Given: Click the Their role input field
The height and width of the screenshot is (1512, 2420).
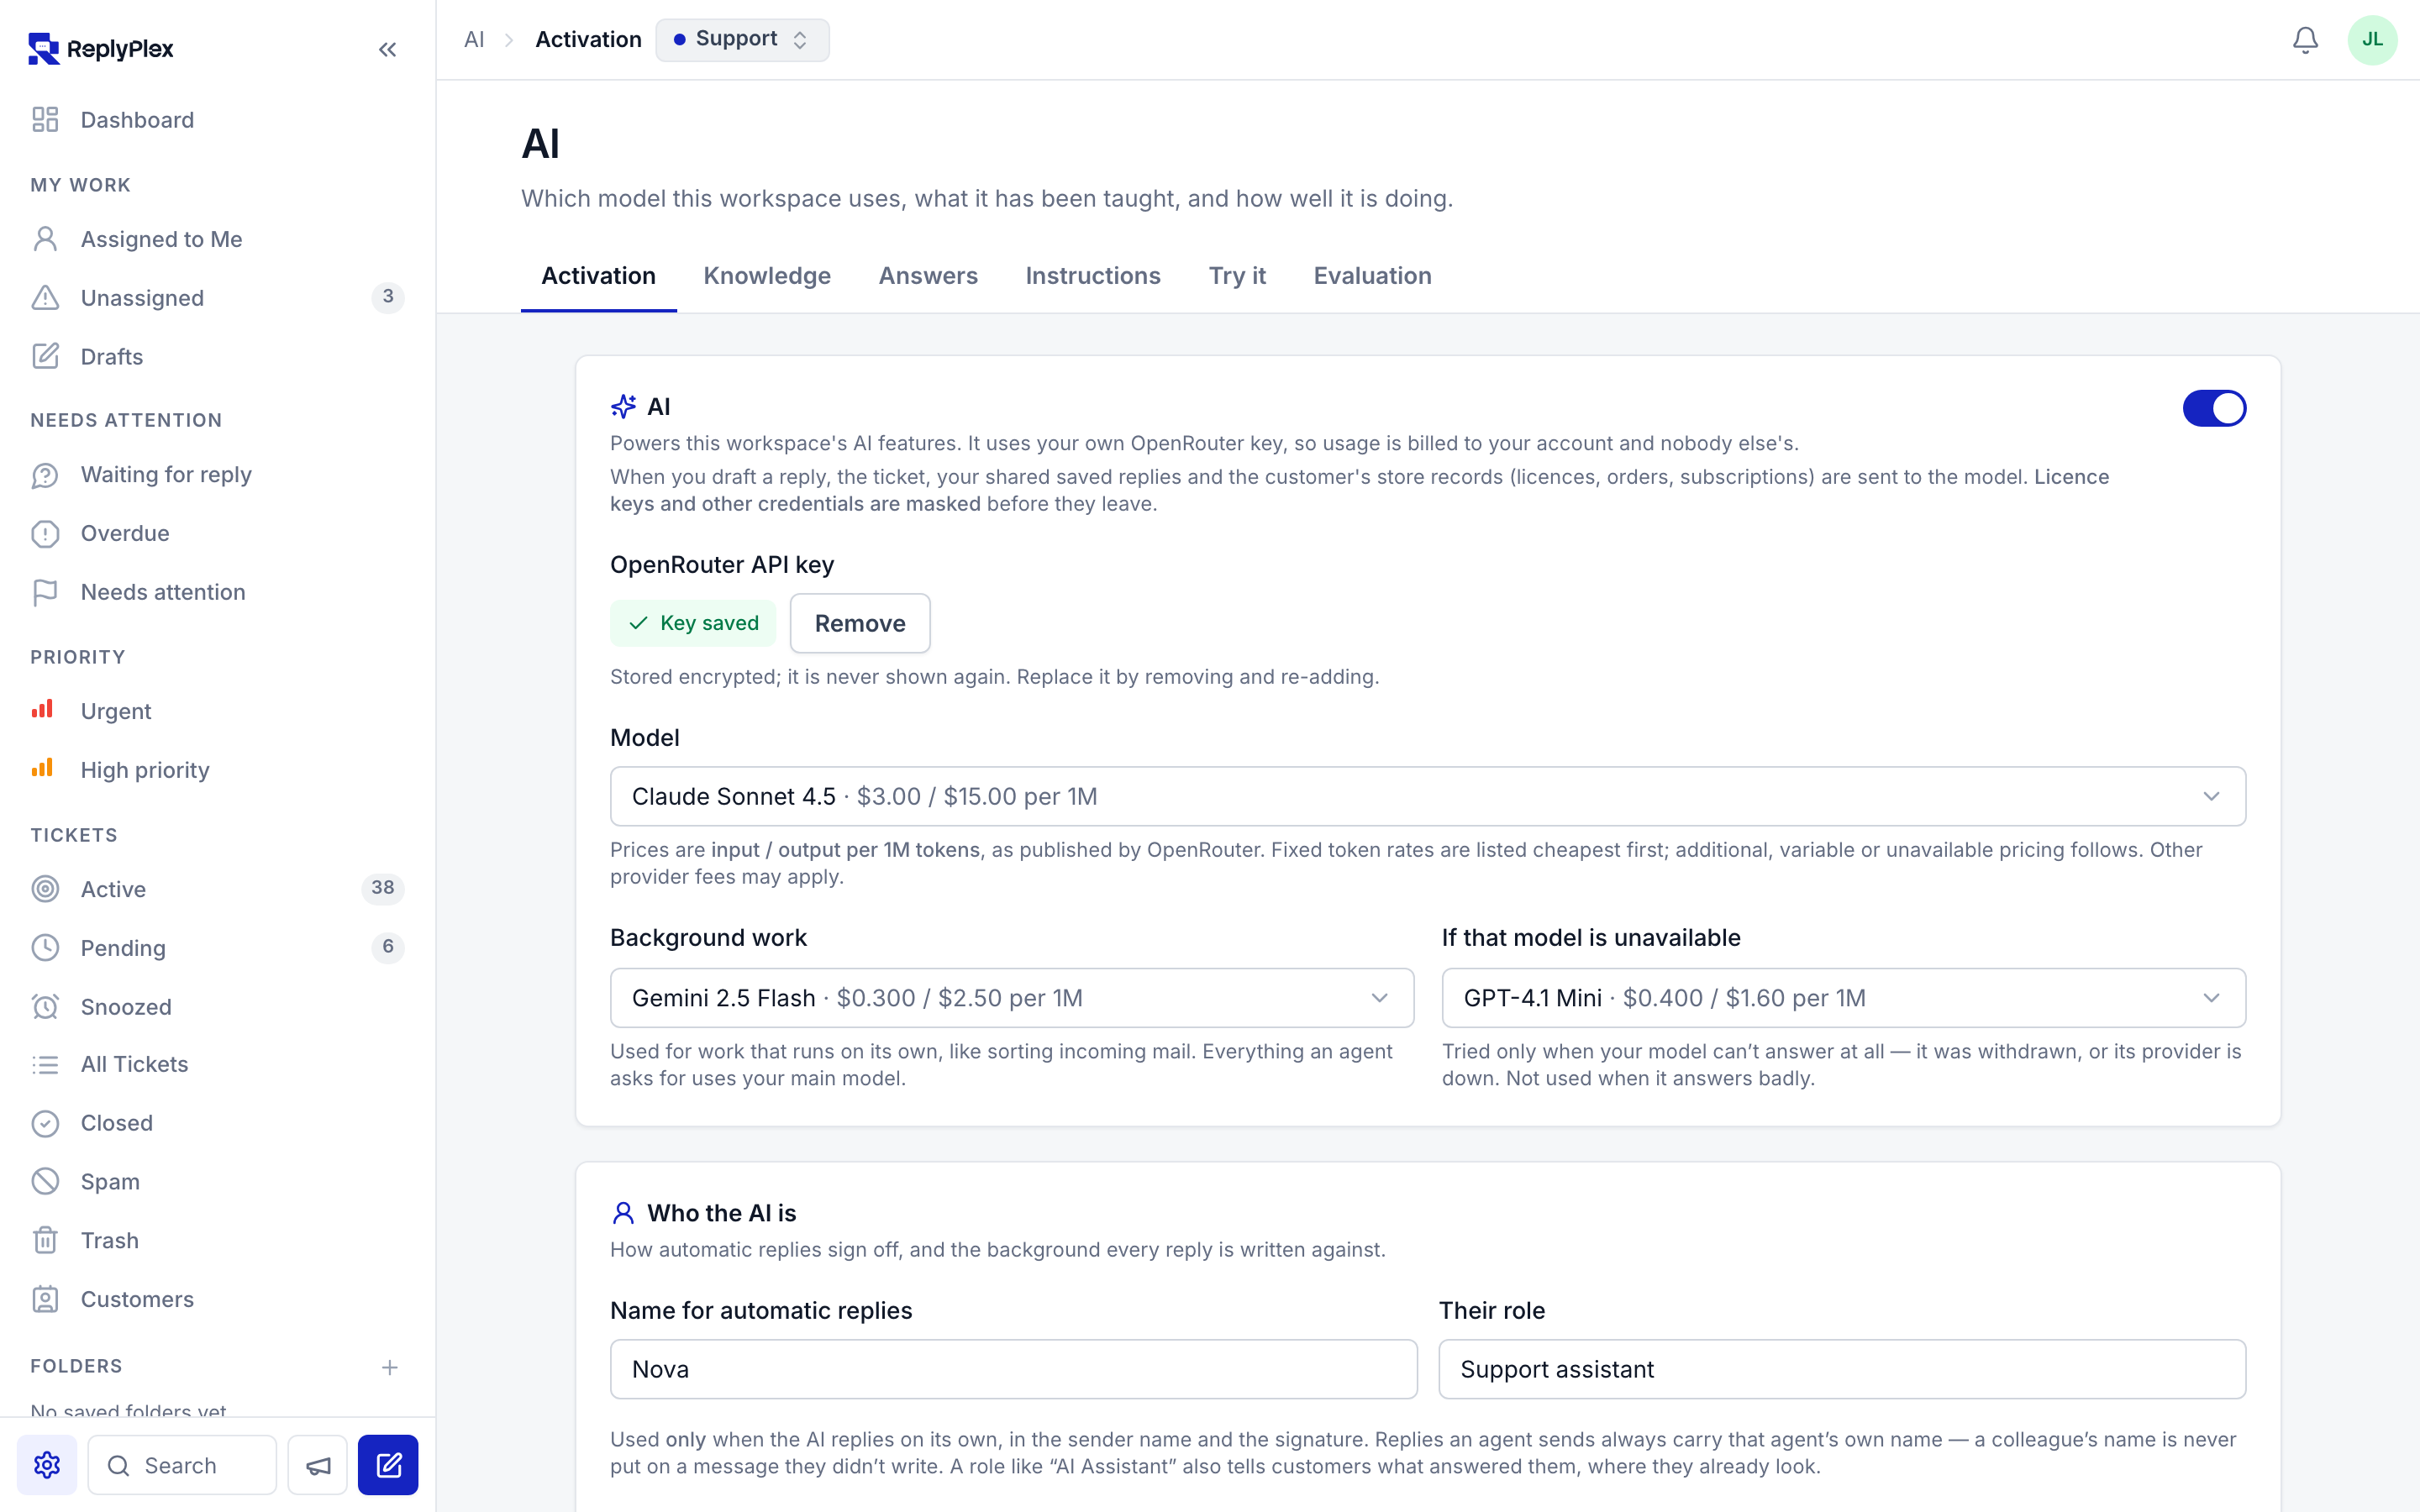Looking at the screenshot, I should tap(1842, 1369).
